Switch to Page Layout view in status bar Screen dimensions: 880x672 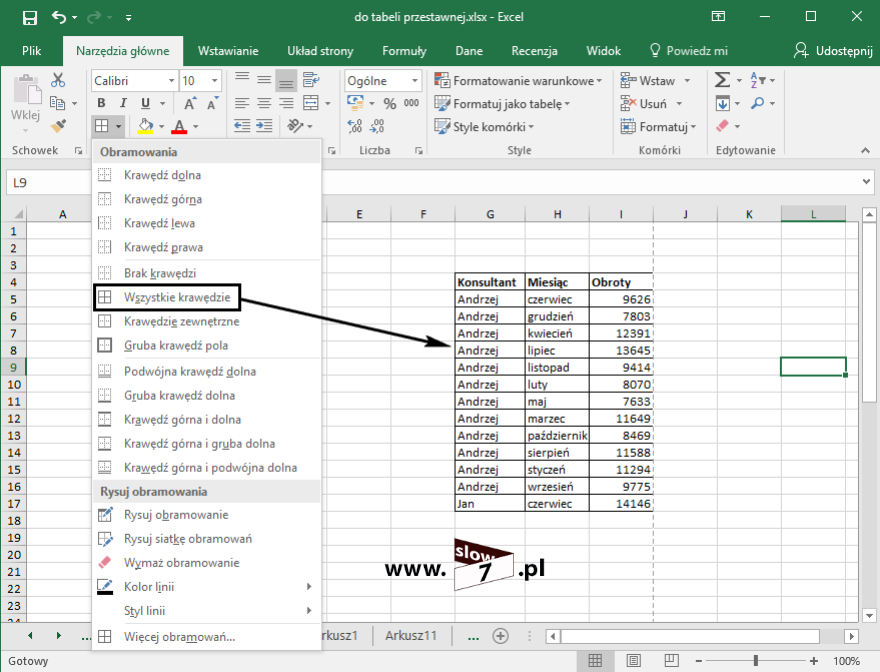coord(633,661)
